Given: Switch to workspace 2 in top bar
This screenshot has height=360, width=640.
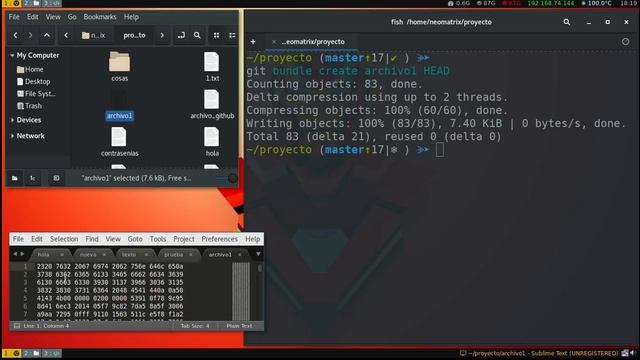Looking at the screenshot, I should pyautogui.click(x=31, y=3).
